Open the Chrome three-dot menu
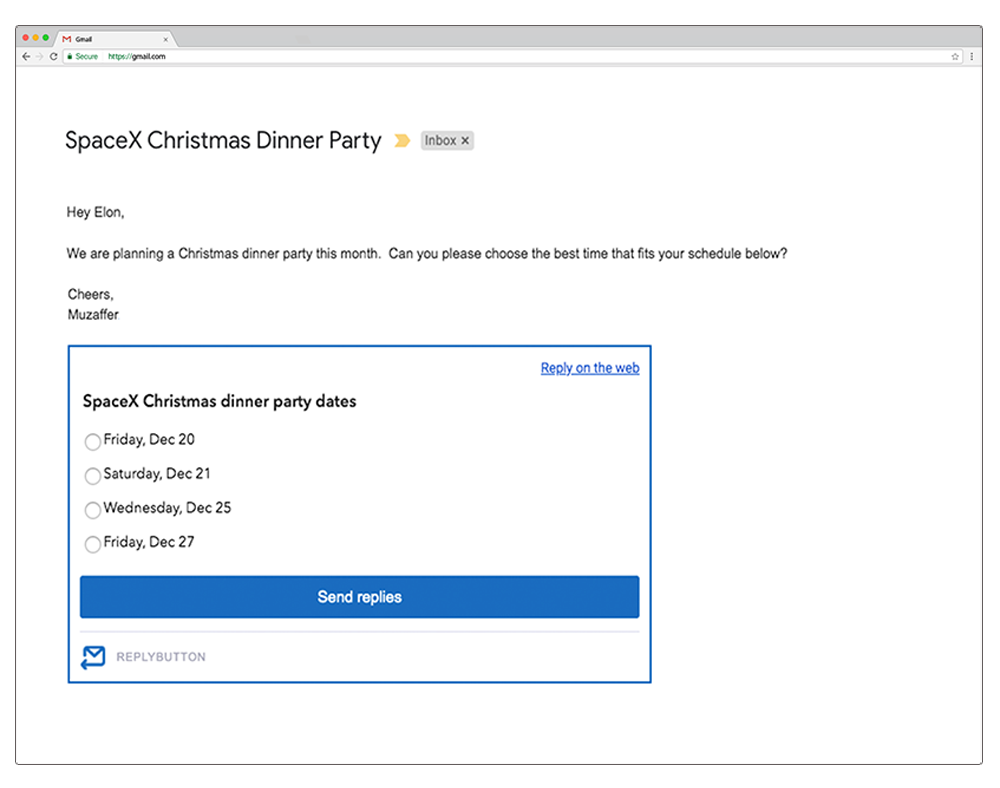The height and width of the screenshot is (788, 1000). coord(971,57)
